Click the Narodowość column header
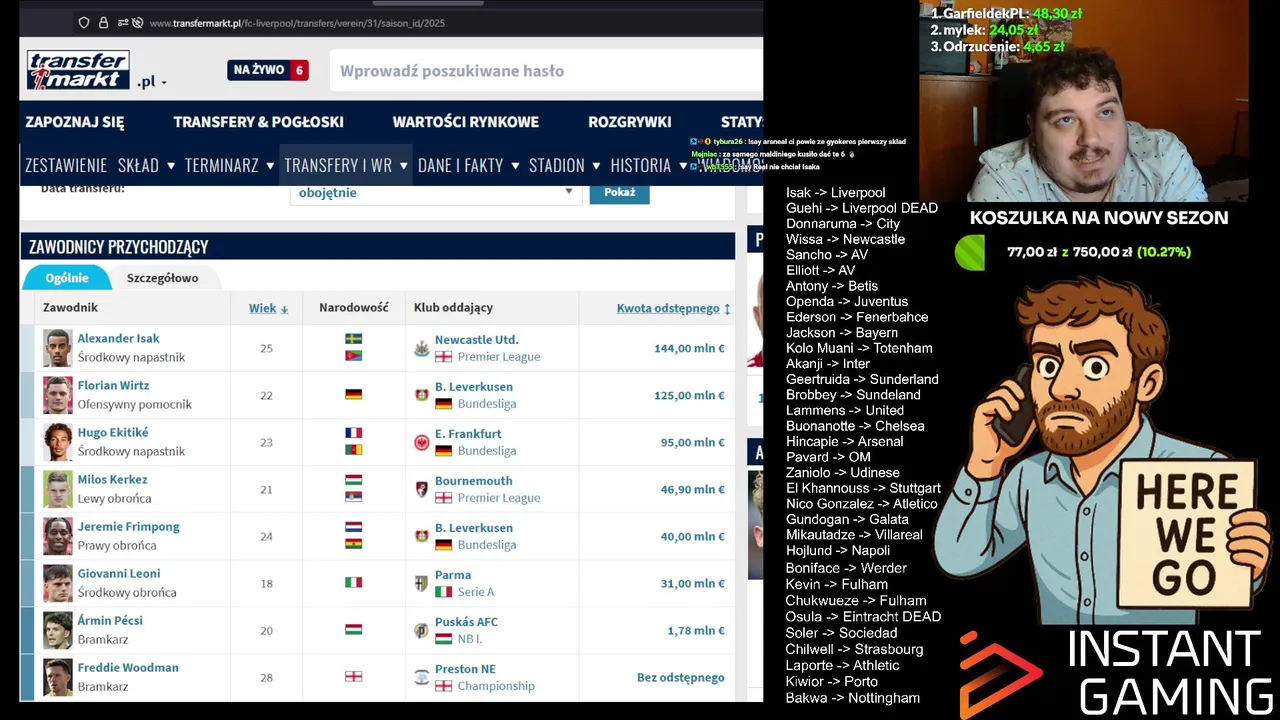Viewport: 1280px width, 720px height. pyautogui.click(x=353, y=308)
